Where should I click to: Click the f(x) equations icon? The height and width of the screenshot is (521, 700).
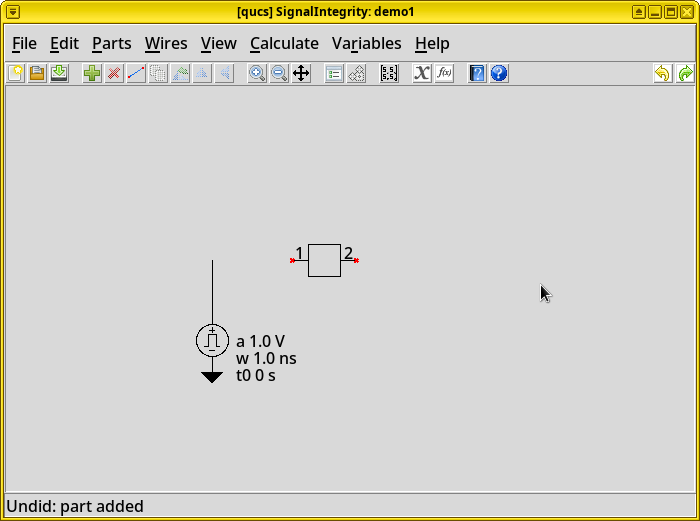click(x=444, y=73)
